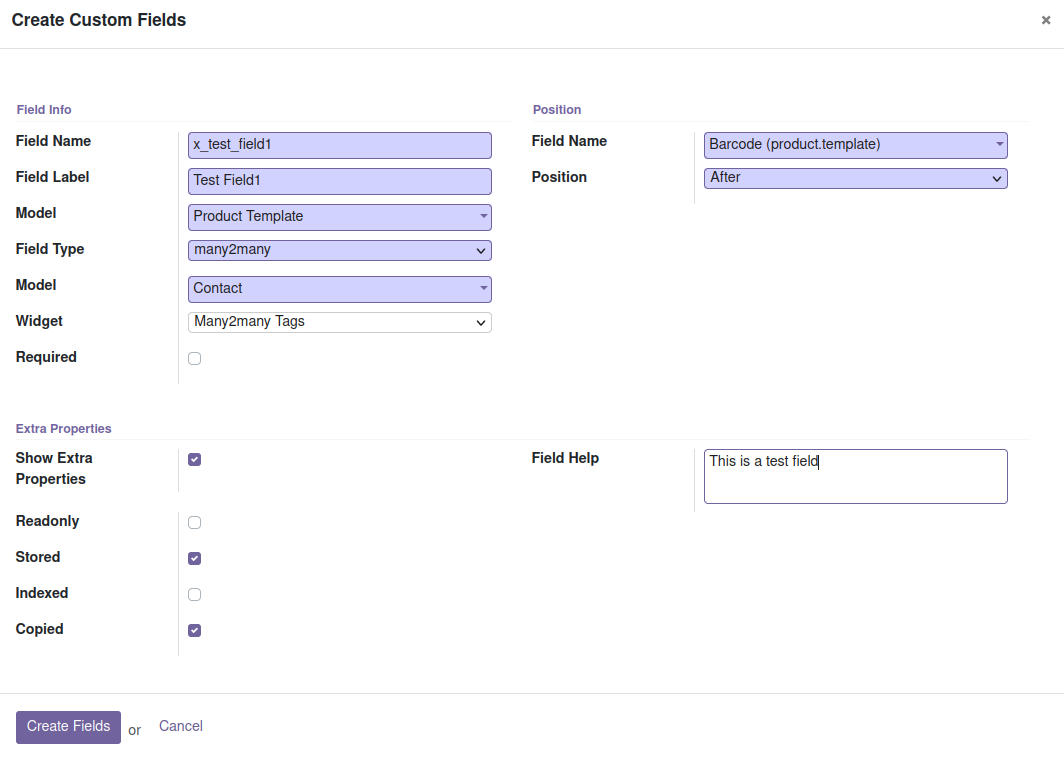Click the Extra Properties section heading
The image size is (1064, 767).
(64, 429)
